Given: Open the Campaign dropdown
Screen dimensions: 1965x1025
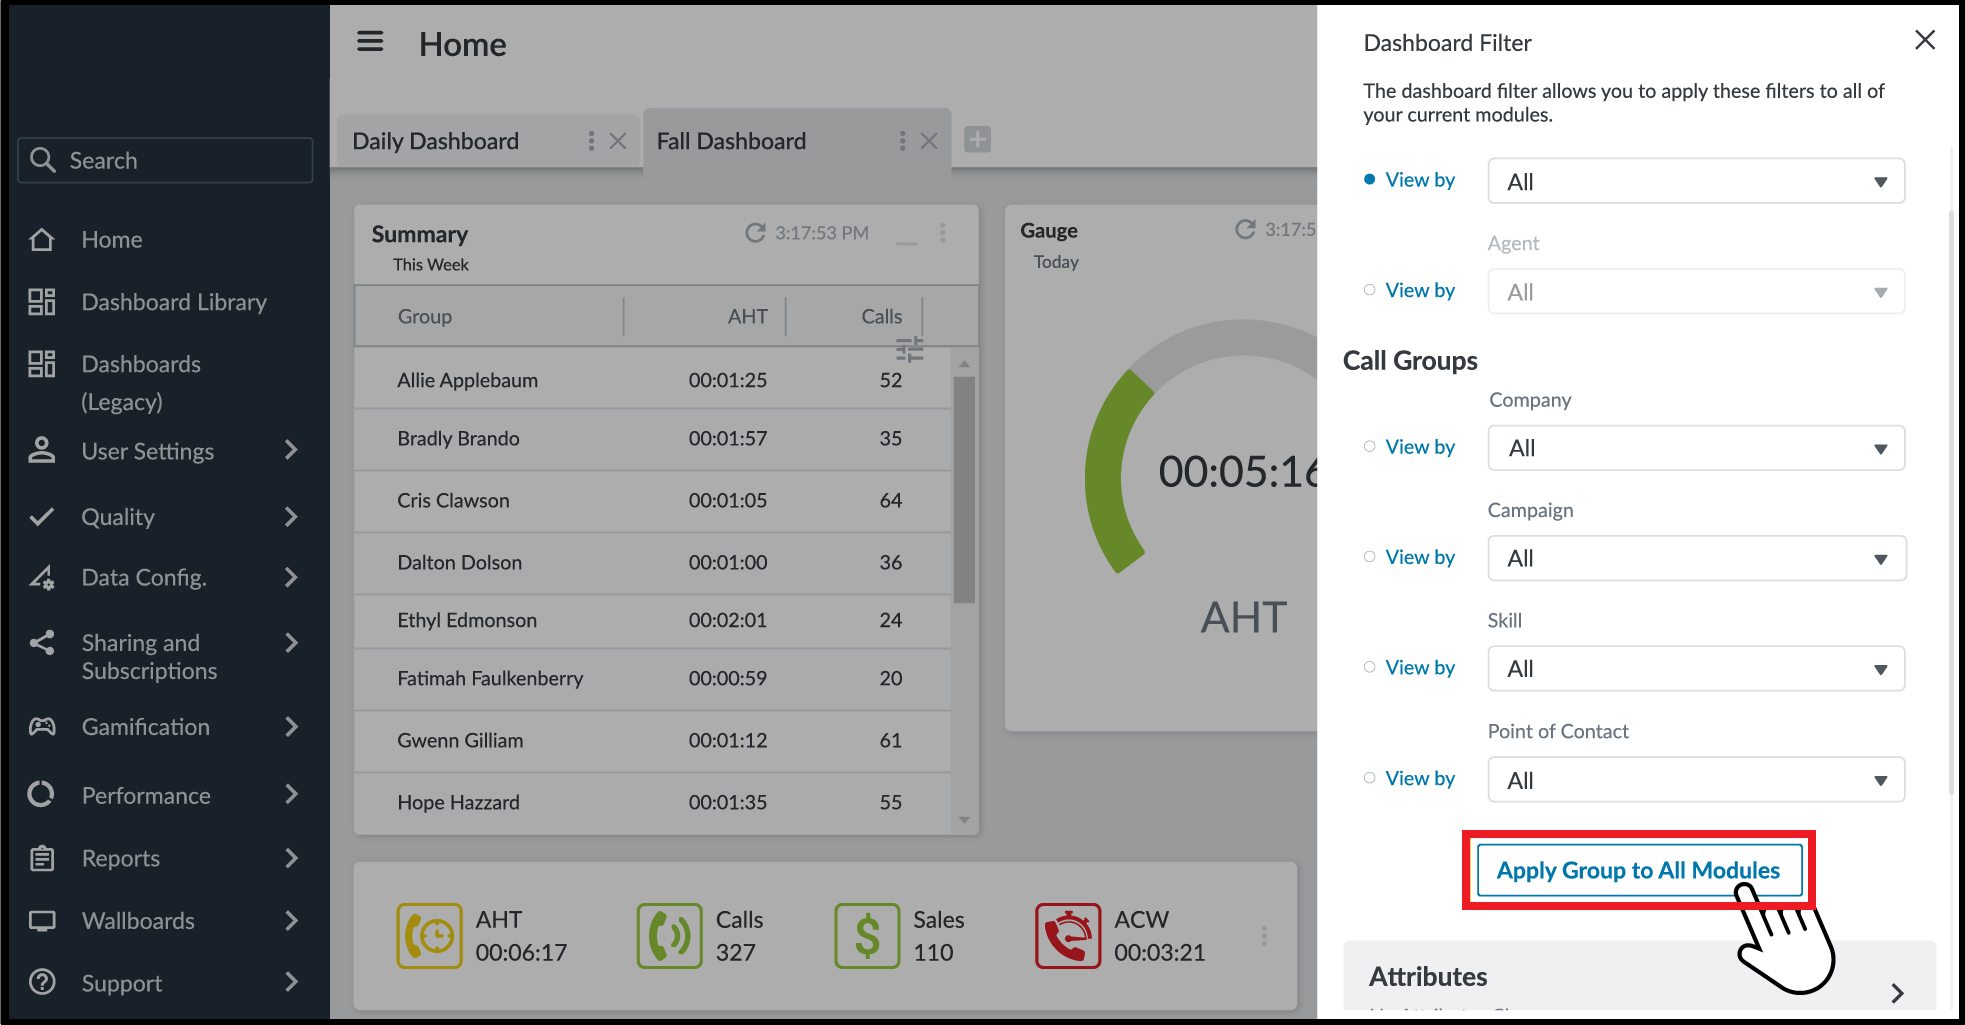Looking at the screenshot, I should (x=1696, y=558).
